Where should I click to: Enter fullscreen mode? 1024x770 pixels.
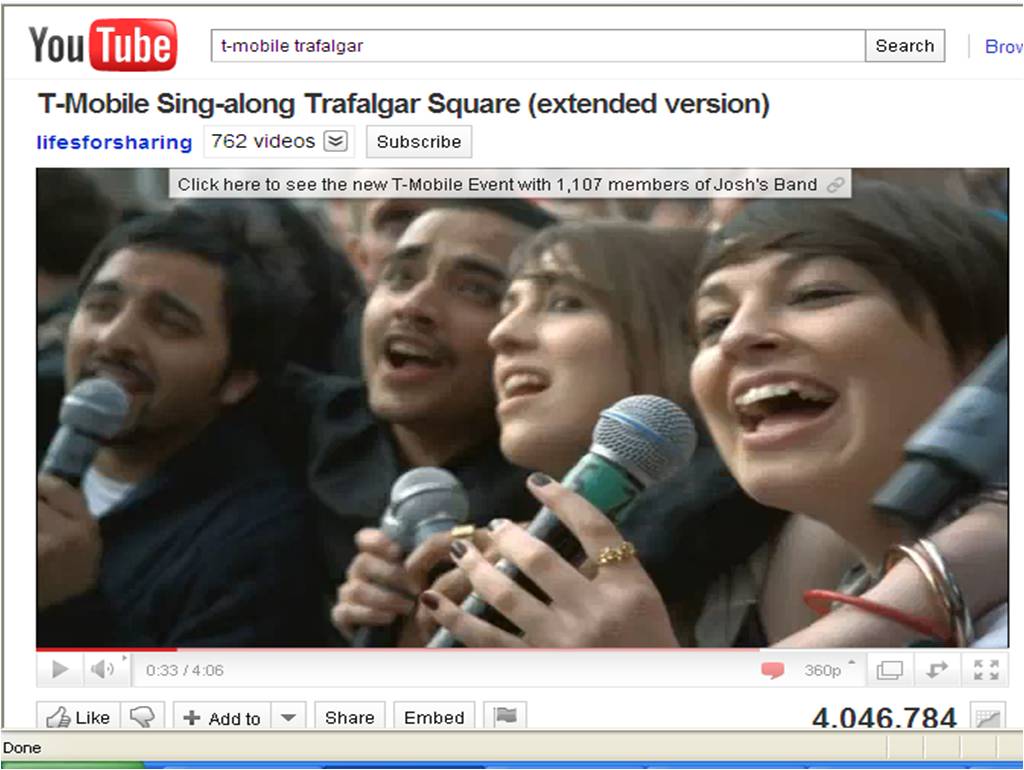coord(985,670)
